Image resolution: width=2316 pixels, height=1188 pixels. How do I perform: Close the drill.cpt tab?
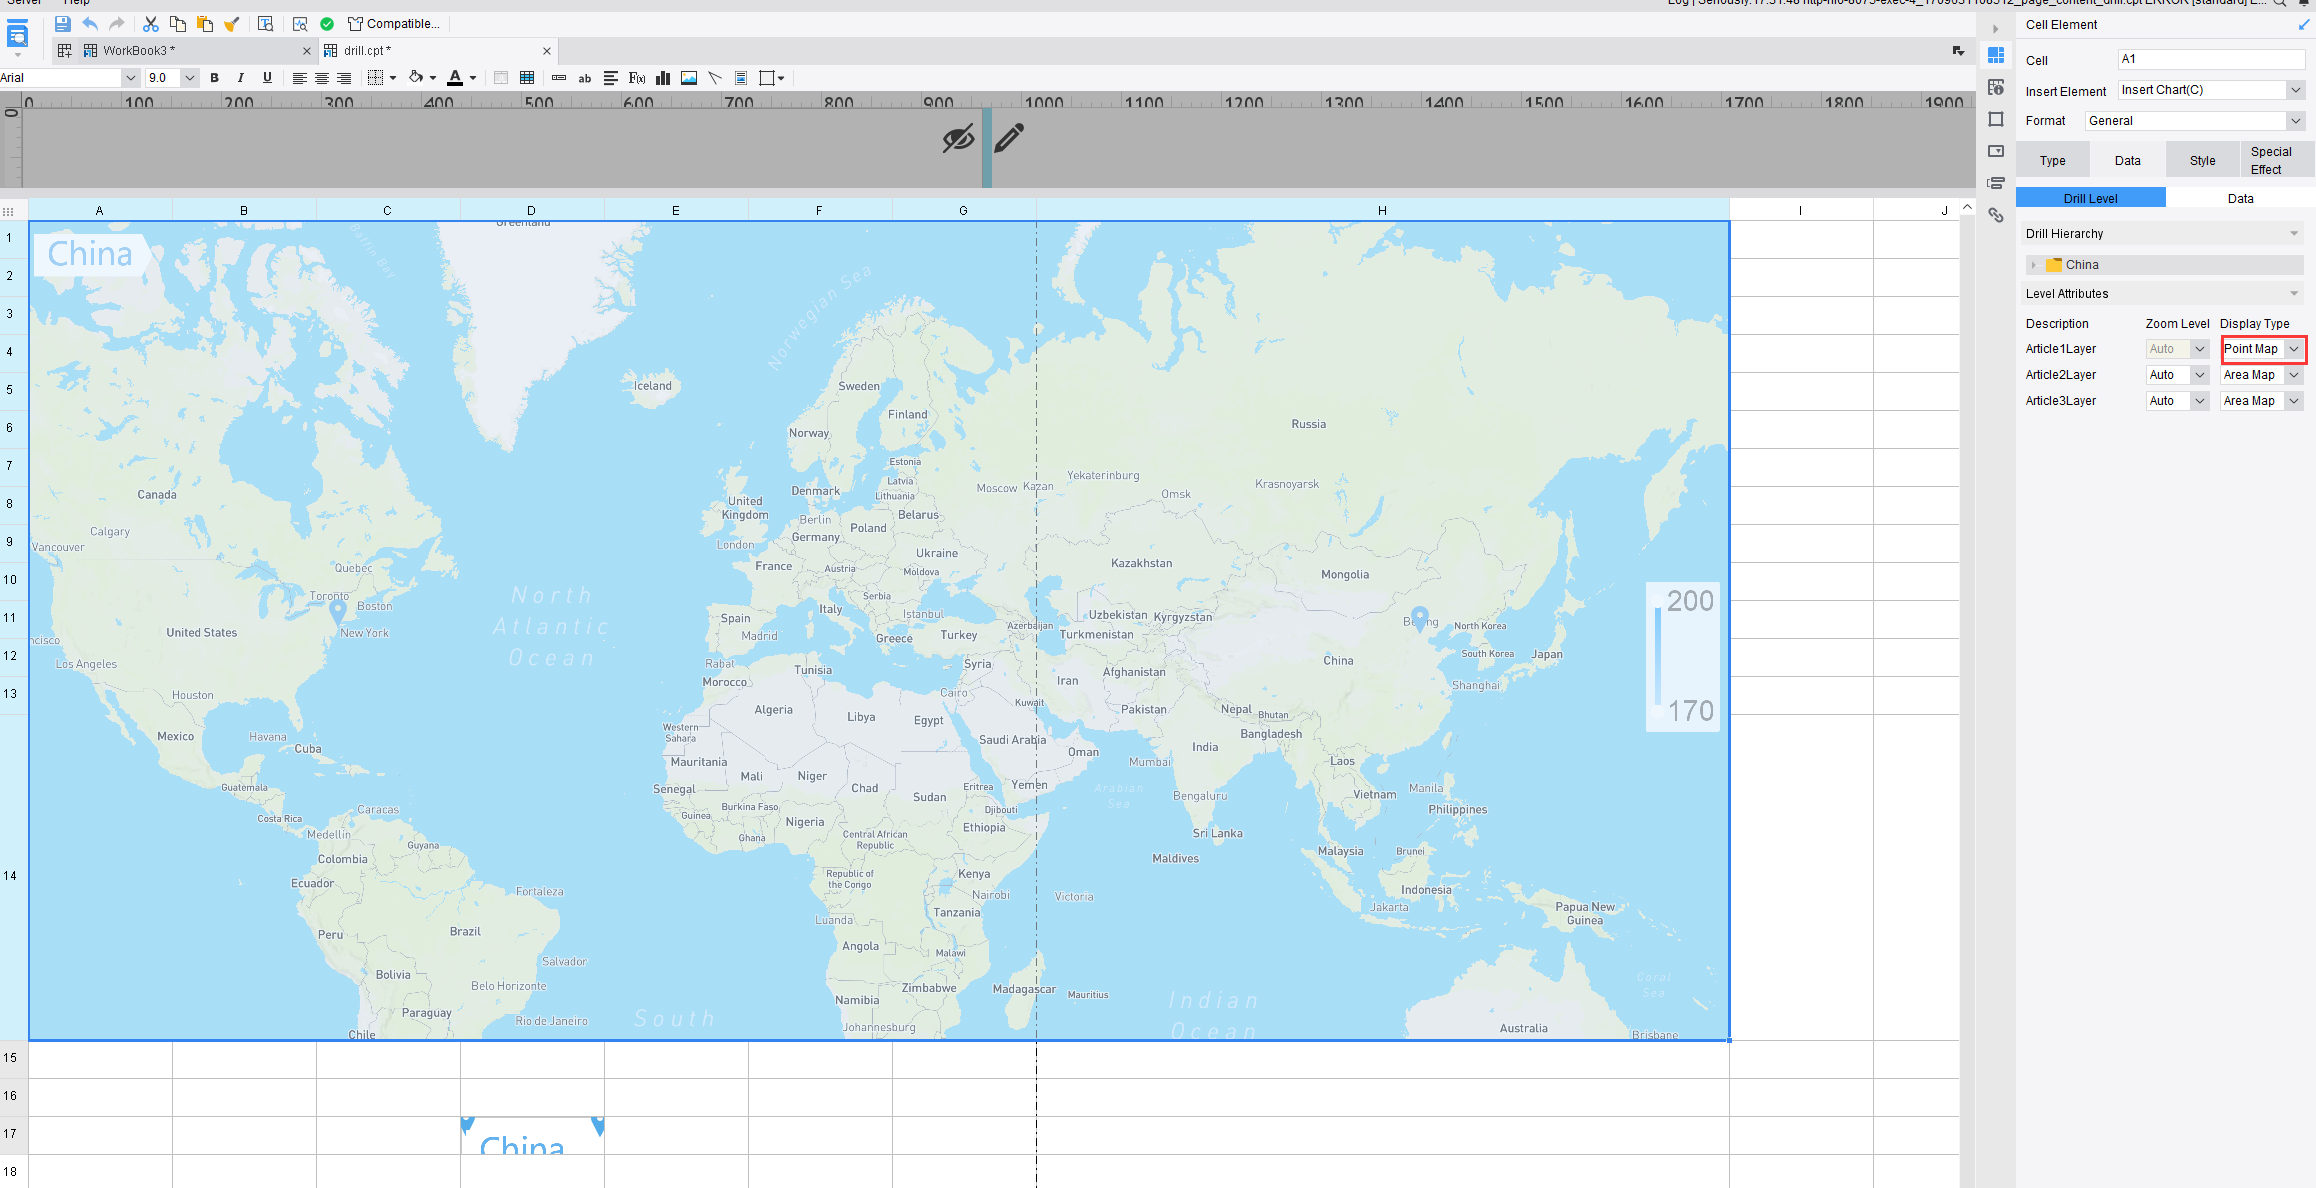pyautogui.click(x=547, y=51)
